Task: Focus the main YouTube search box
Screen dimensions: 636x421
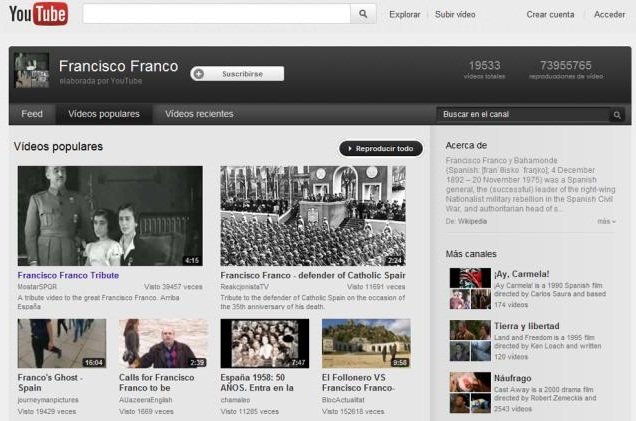Action: tap(217, 14)
